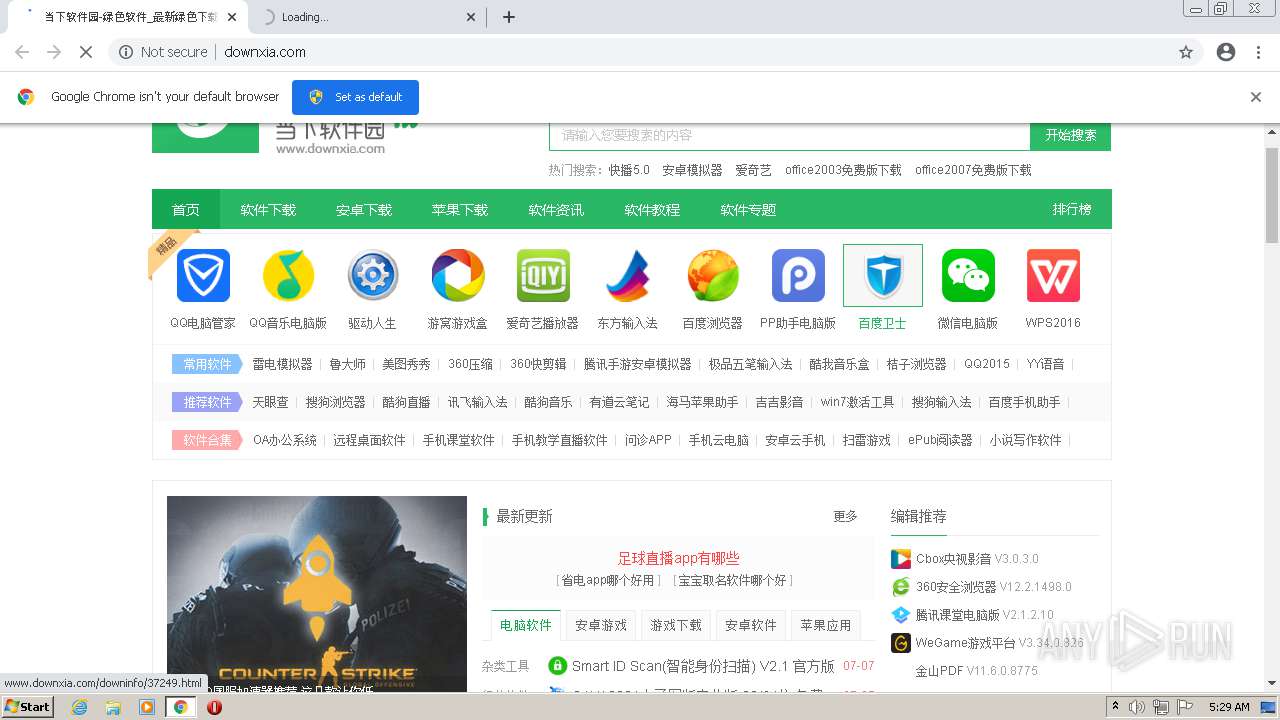
Task: Open the QQ电脑管家 app icon
Action: [203, 276]
